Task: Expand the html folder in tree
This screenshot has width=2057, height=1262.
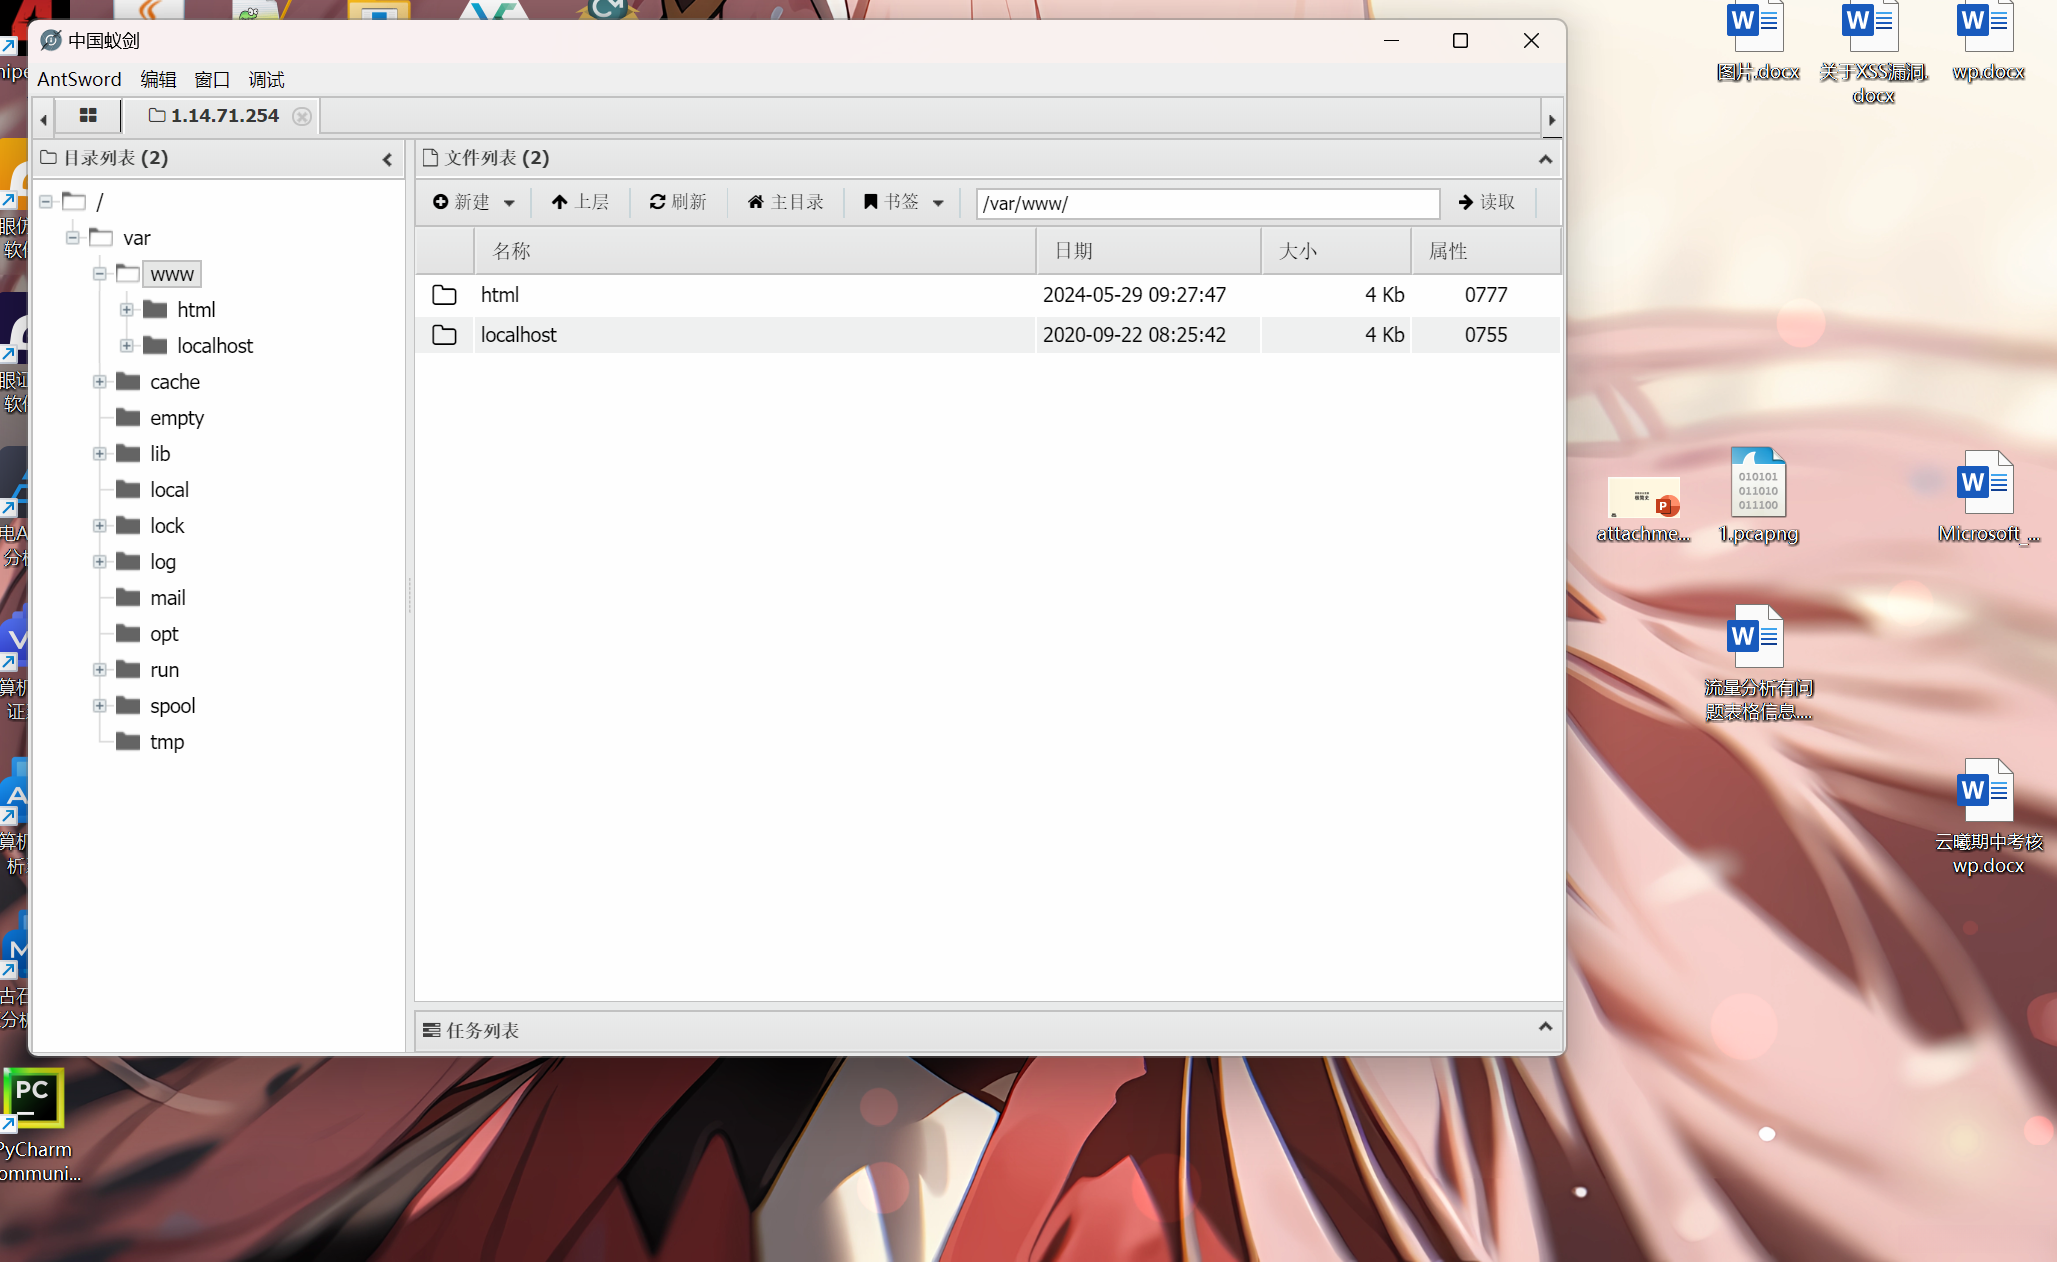Action: click(127, 310)
